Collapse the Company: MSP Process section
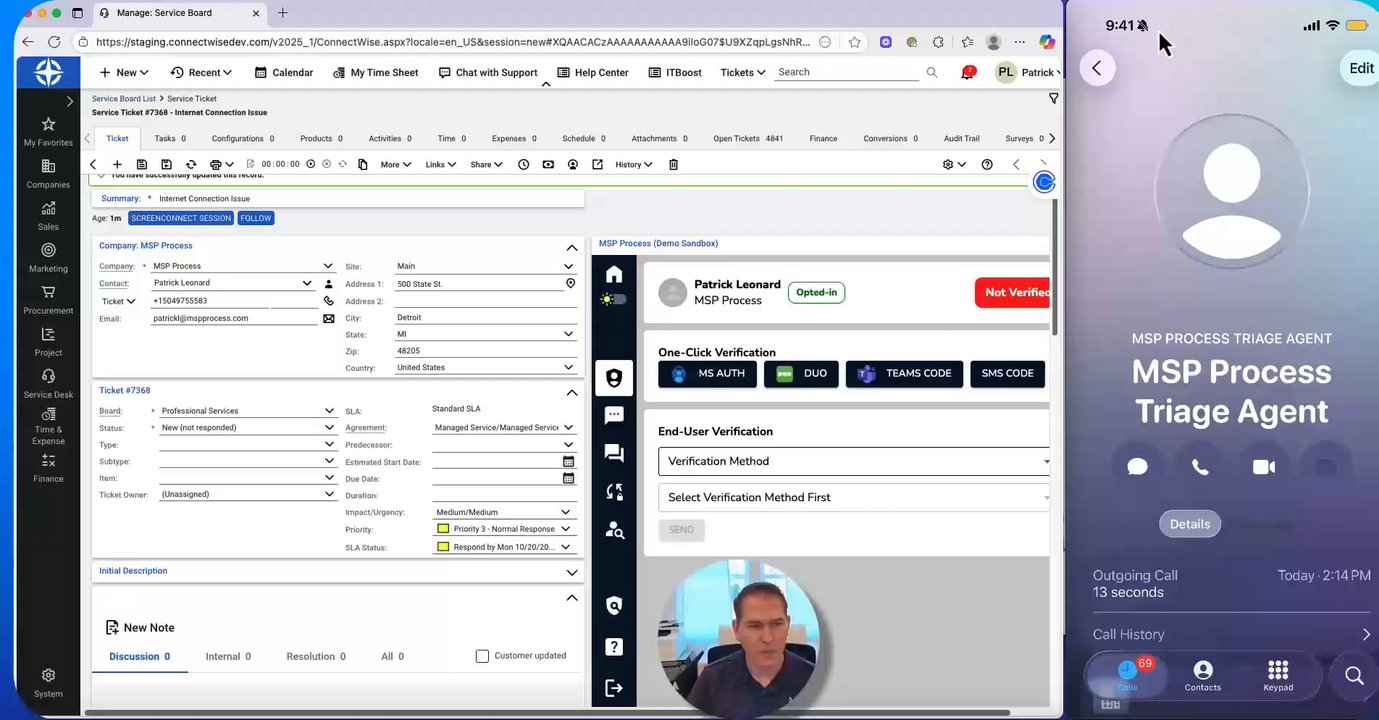Screen dimensions: 1379x720 pyautogui.click(x=572, y=247)
